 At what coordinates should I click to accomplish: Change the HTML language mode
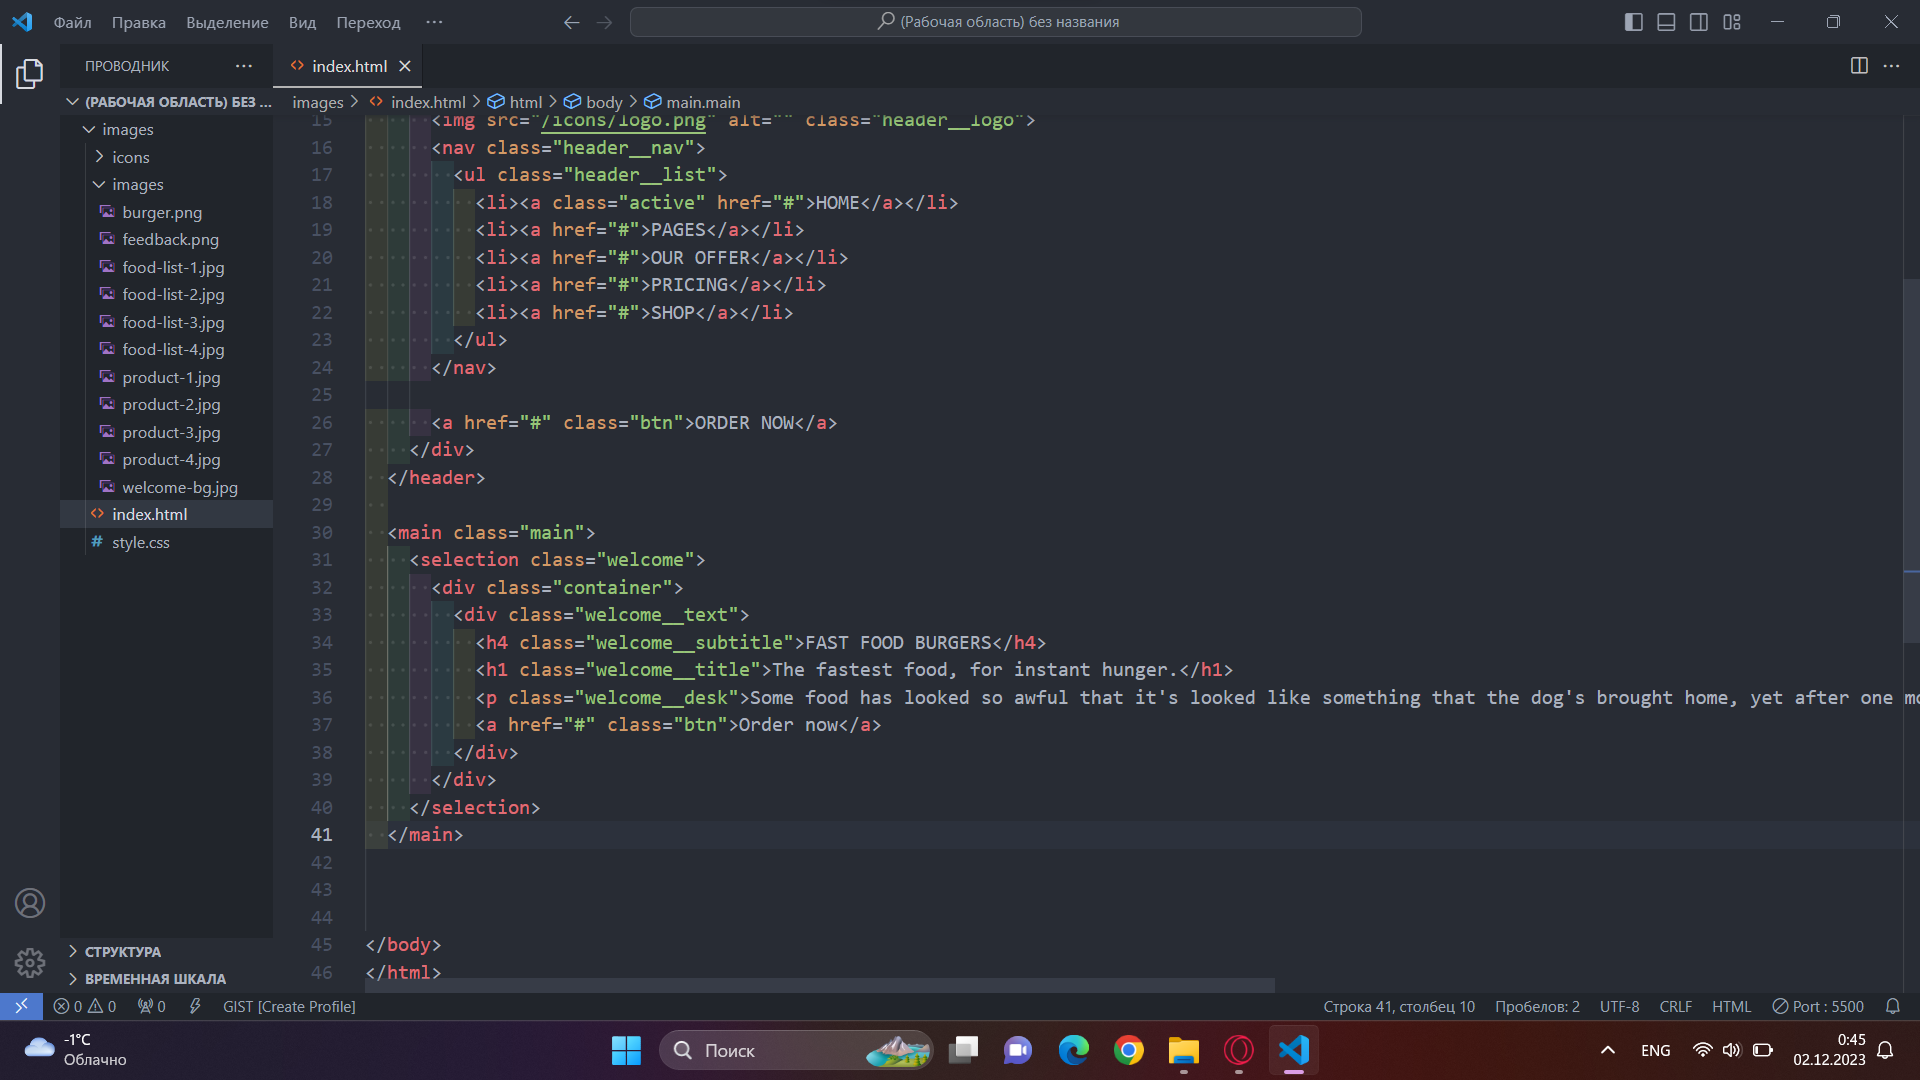click(1731, 1006)
